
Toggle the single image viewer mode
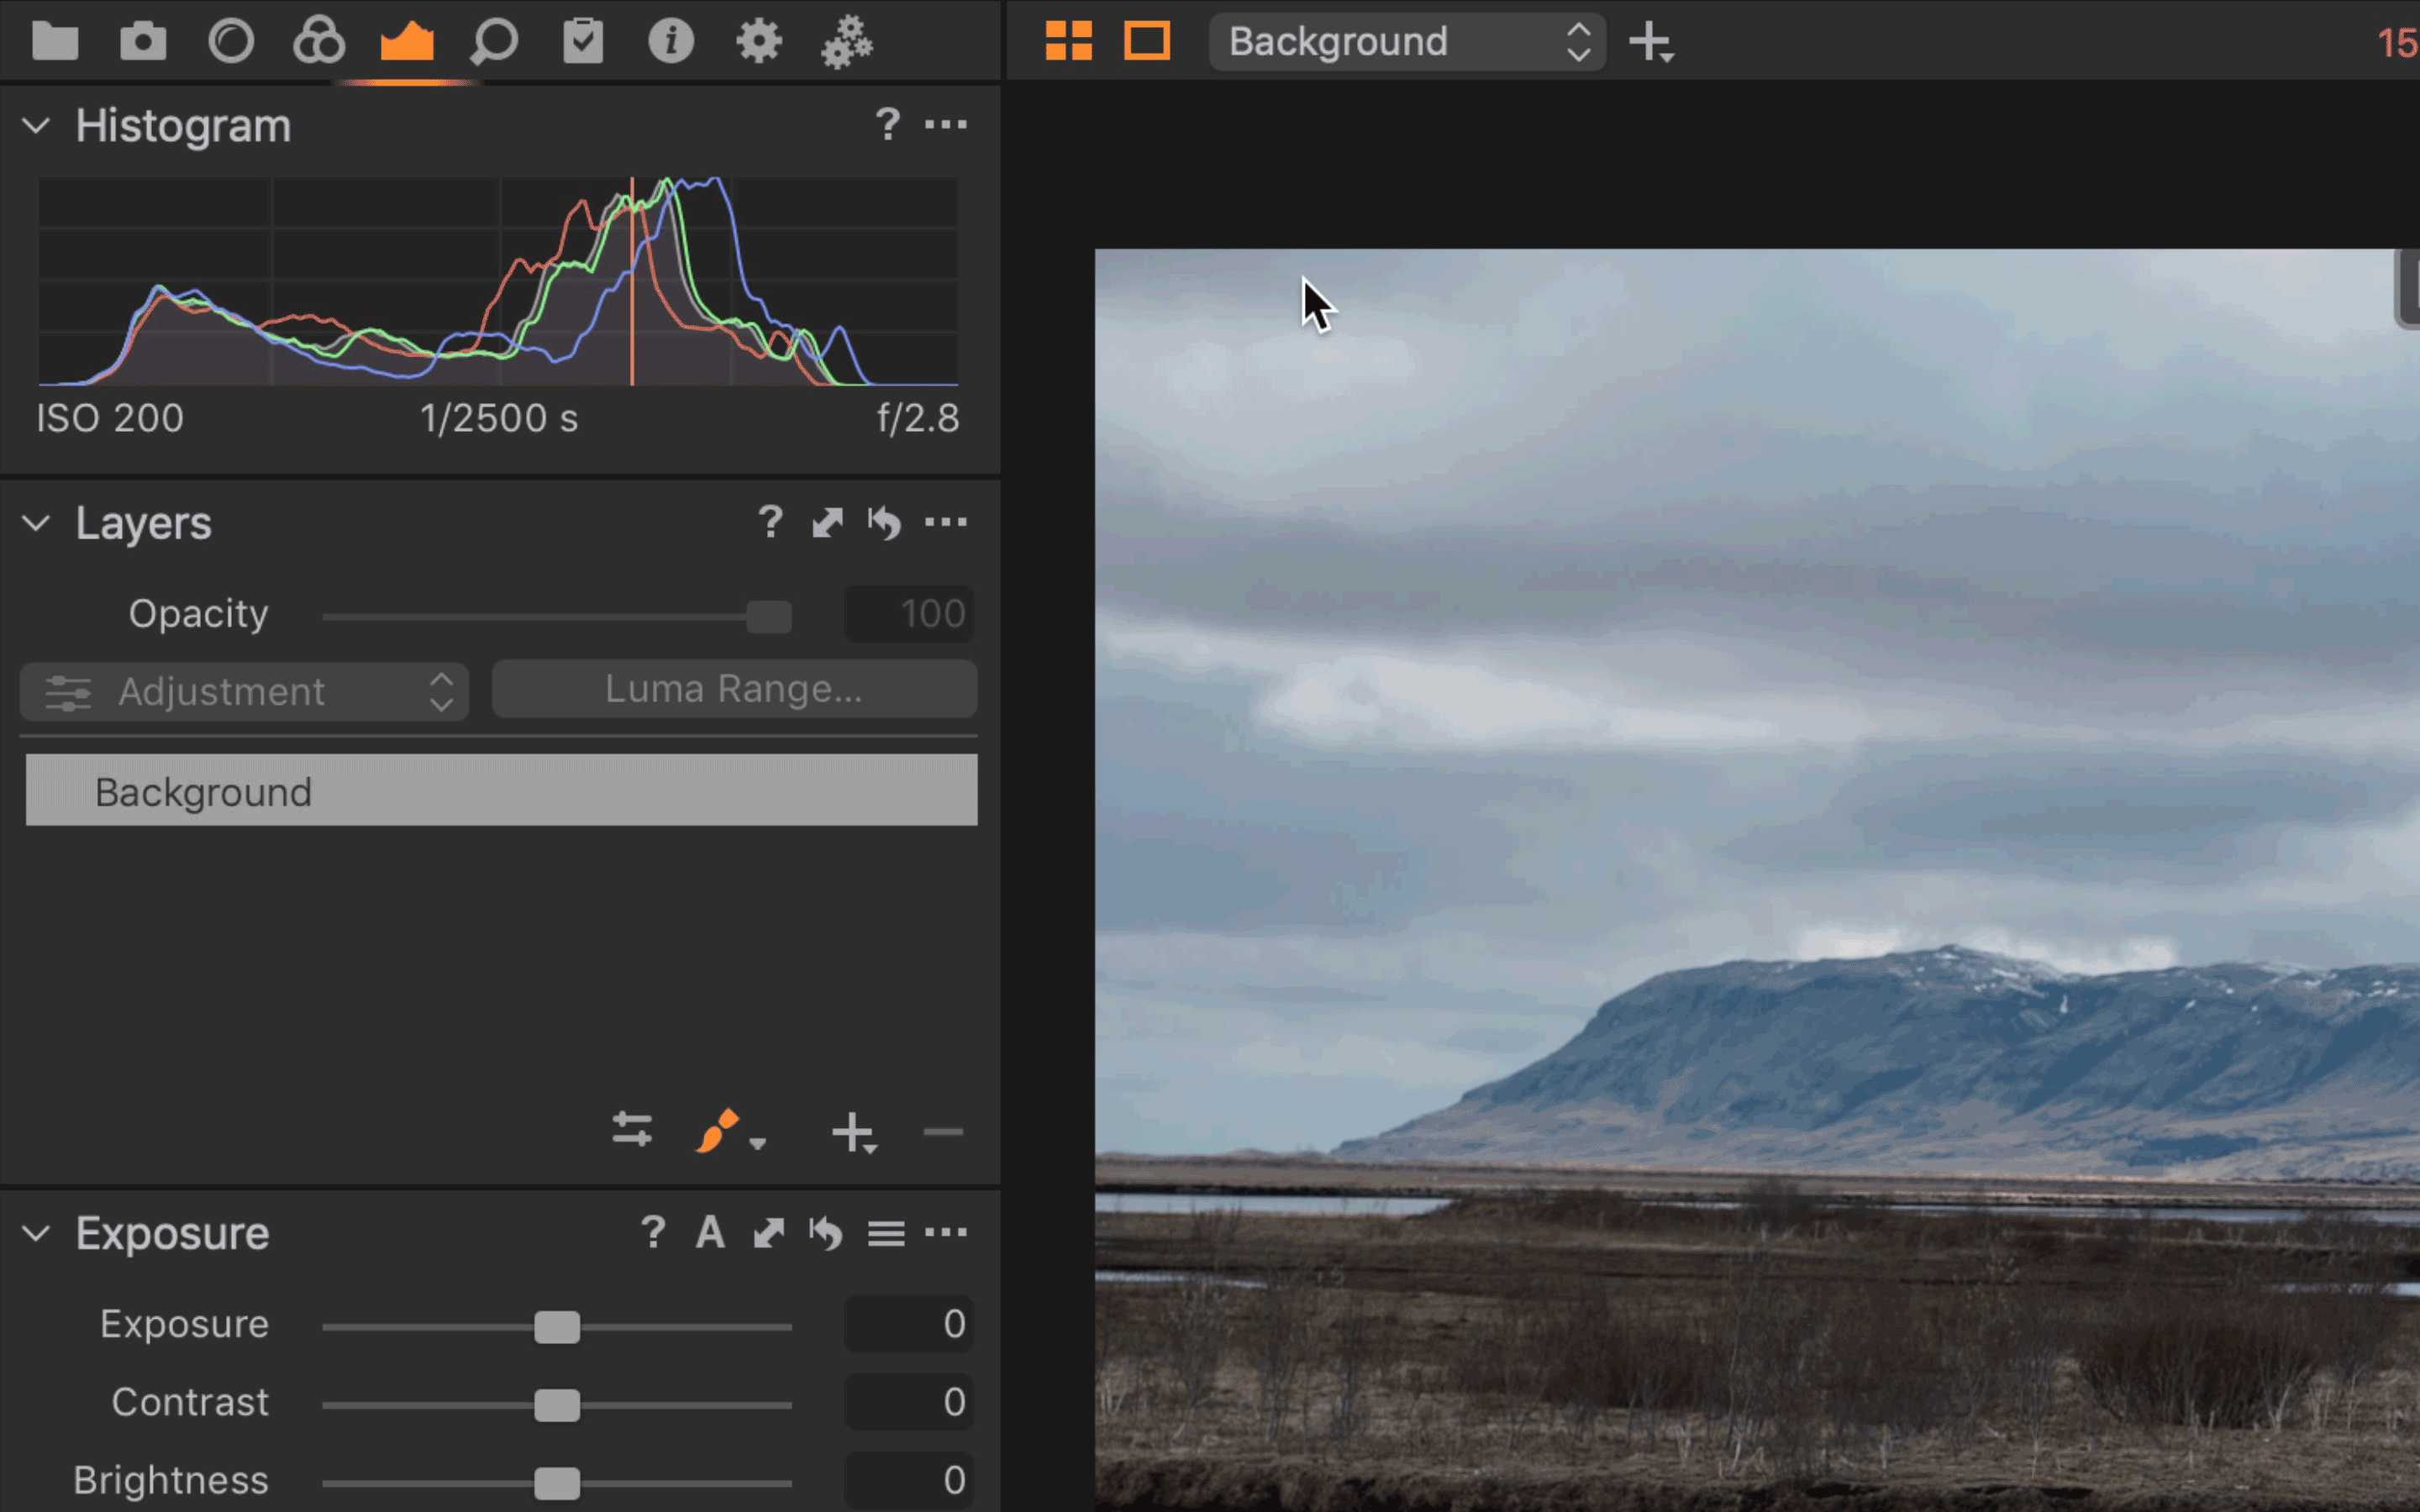(1147, 42)
